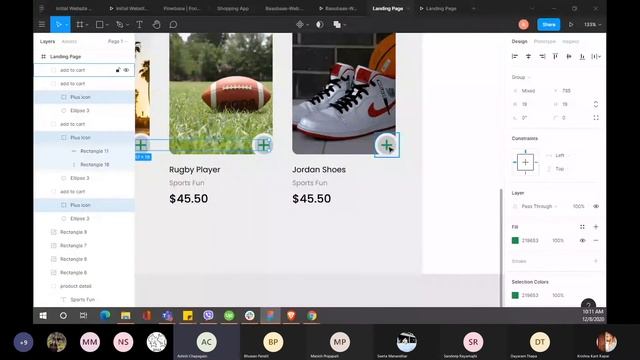The width and height of the screenshot is (640, 360).
Task: Click the Use as mask icon
Action: [320, 24]
